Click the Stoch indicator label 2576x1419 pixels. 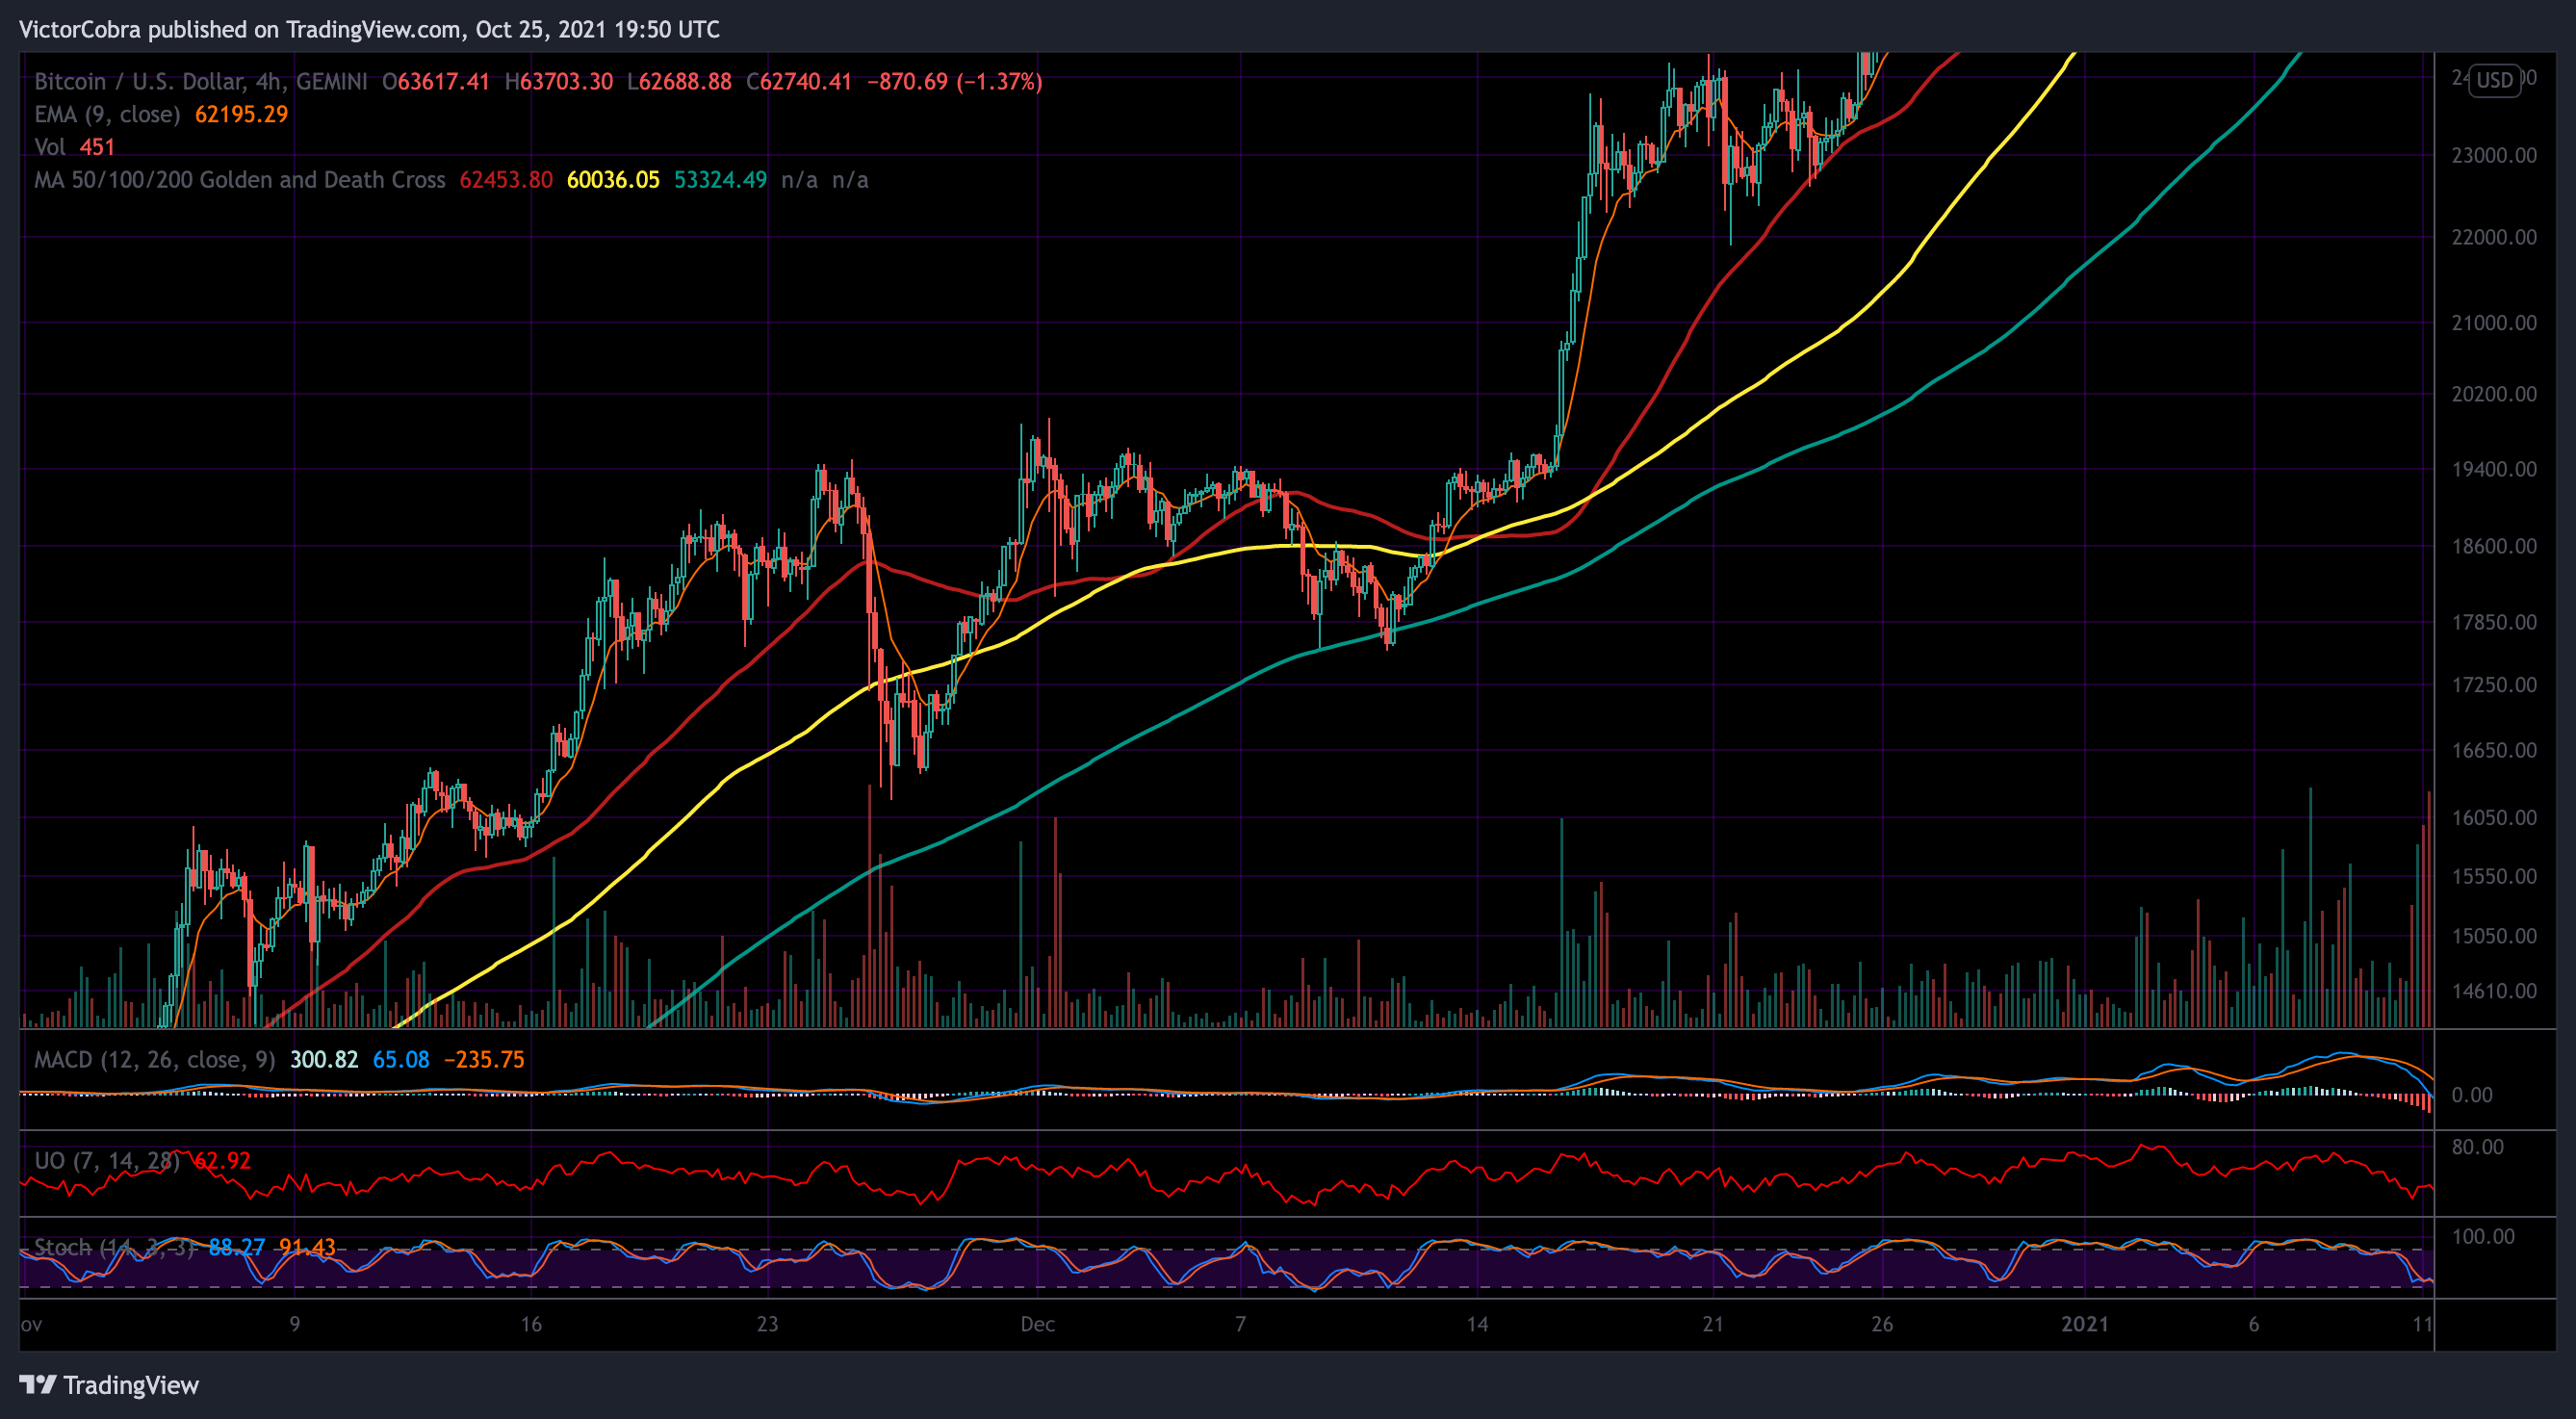pyautogui.click(x=114, y=1247)
